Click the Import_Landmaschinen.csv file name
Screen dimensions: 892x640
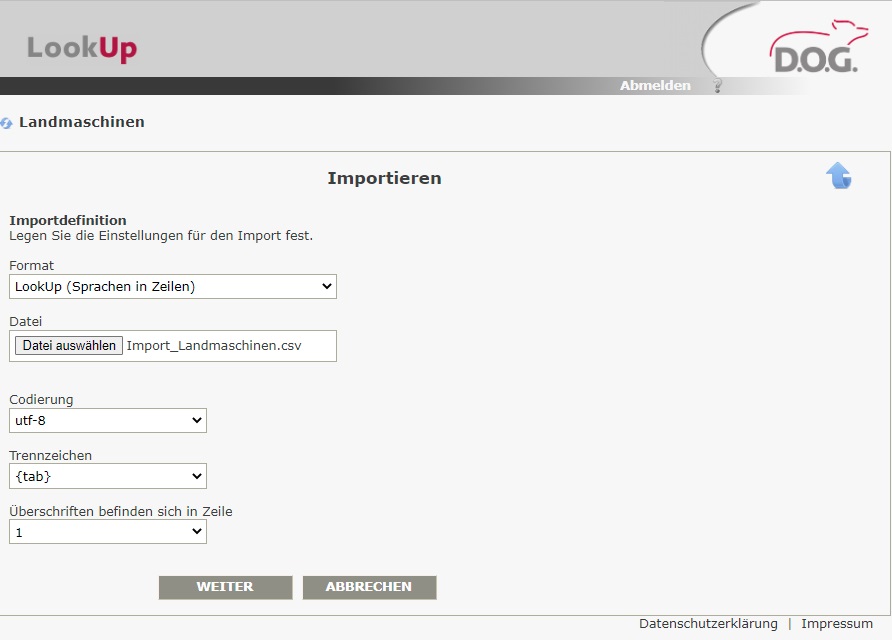pyautogui.click(x=214, y=346)
